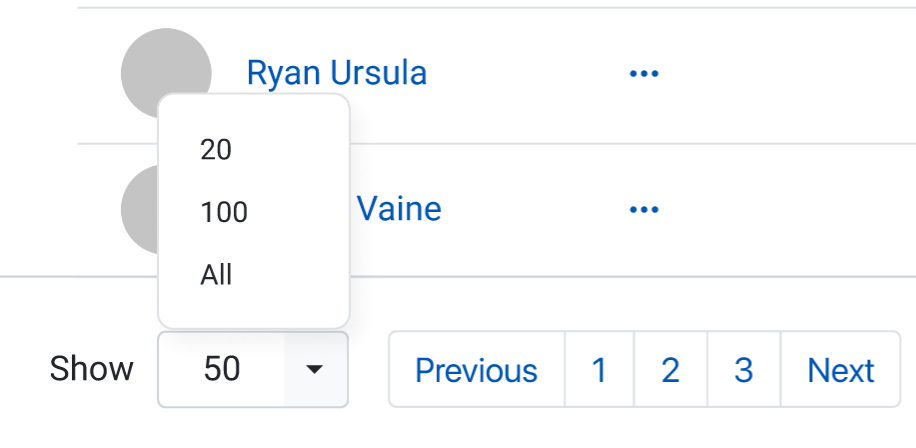Go to the Next page
This screenshot has height=448, width=916.
[841, 369]
